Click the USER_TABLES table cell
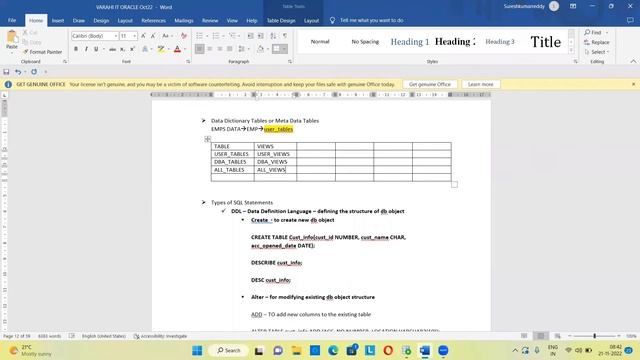 tap(233, 154)
